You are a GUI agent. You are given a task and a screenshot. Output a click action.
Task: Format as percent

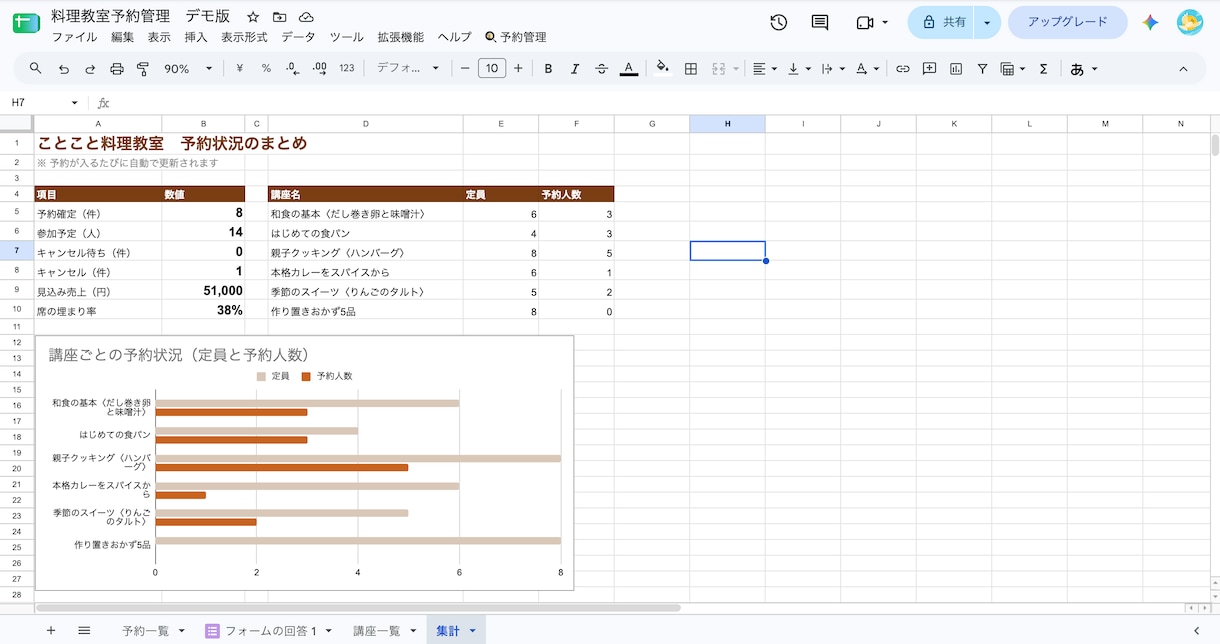click(x=266, y=69)
